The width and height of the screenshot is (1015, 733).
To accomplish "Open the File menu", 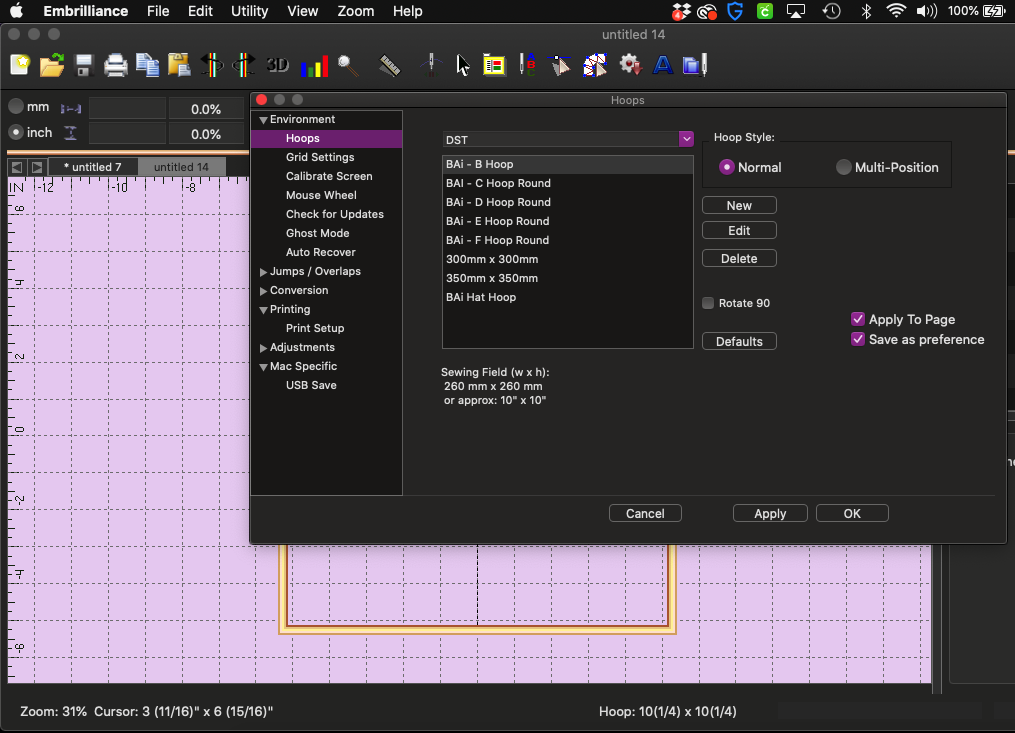I will click(158, 11).
